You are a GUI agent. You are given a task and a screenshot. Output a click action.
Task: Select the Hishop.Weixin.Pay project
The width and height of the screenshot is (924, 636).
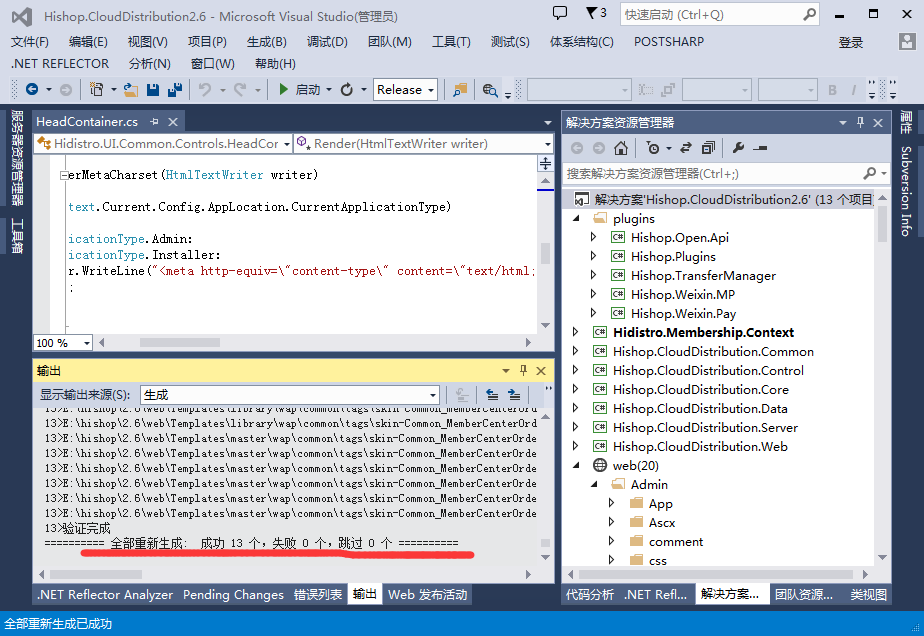(x=683, y=314)
